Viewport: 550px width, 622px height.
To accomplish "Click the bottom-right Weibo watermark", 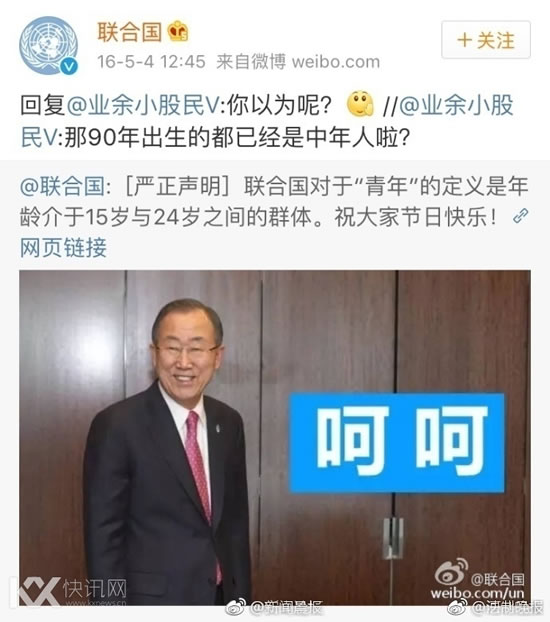I will click(x=495, y=607).
